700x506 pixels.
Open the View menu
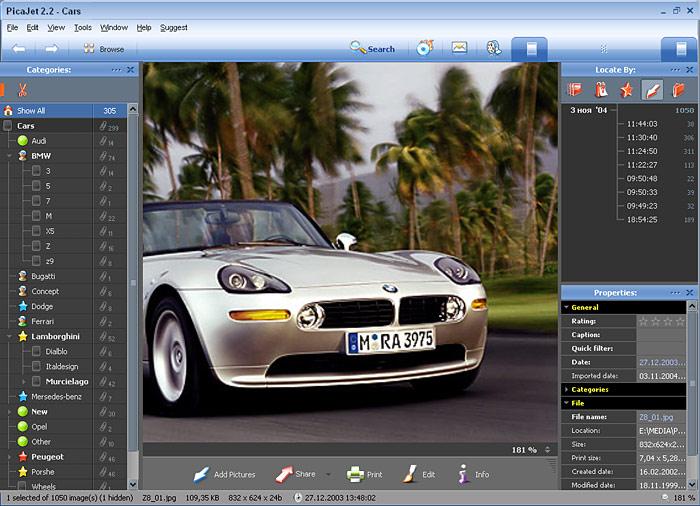click(56, 28)
